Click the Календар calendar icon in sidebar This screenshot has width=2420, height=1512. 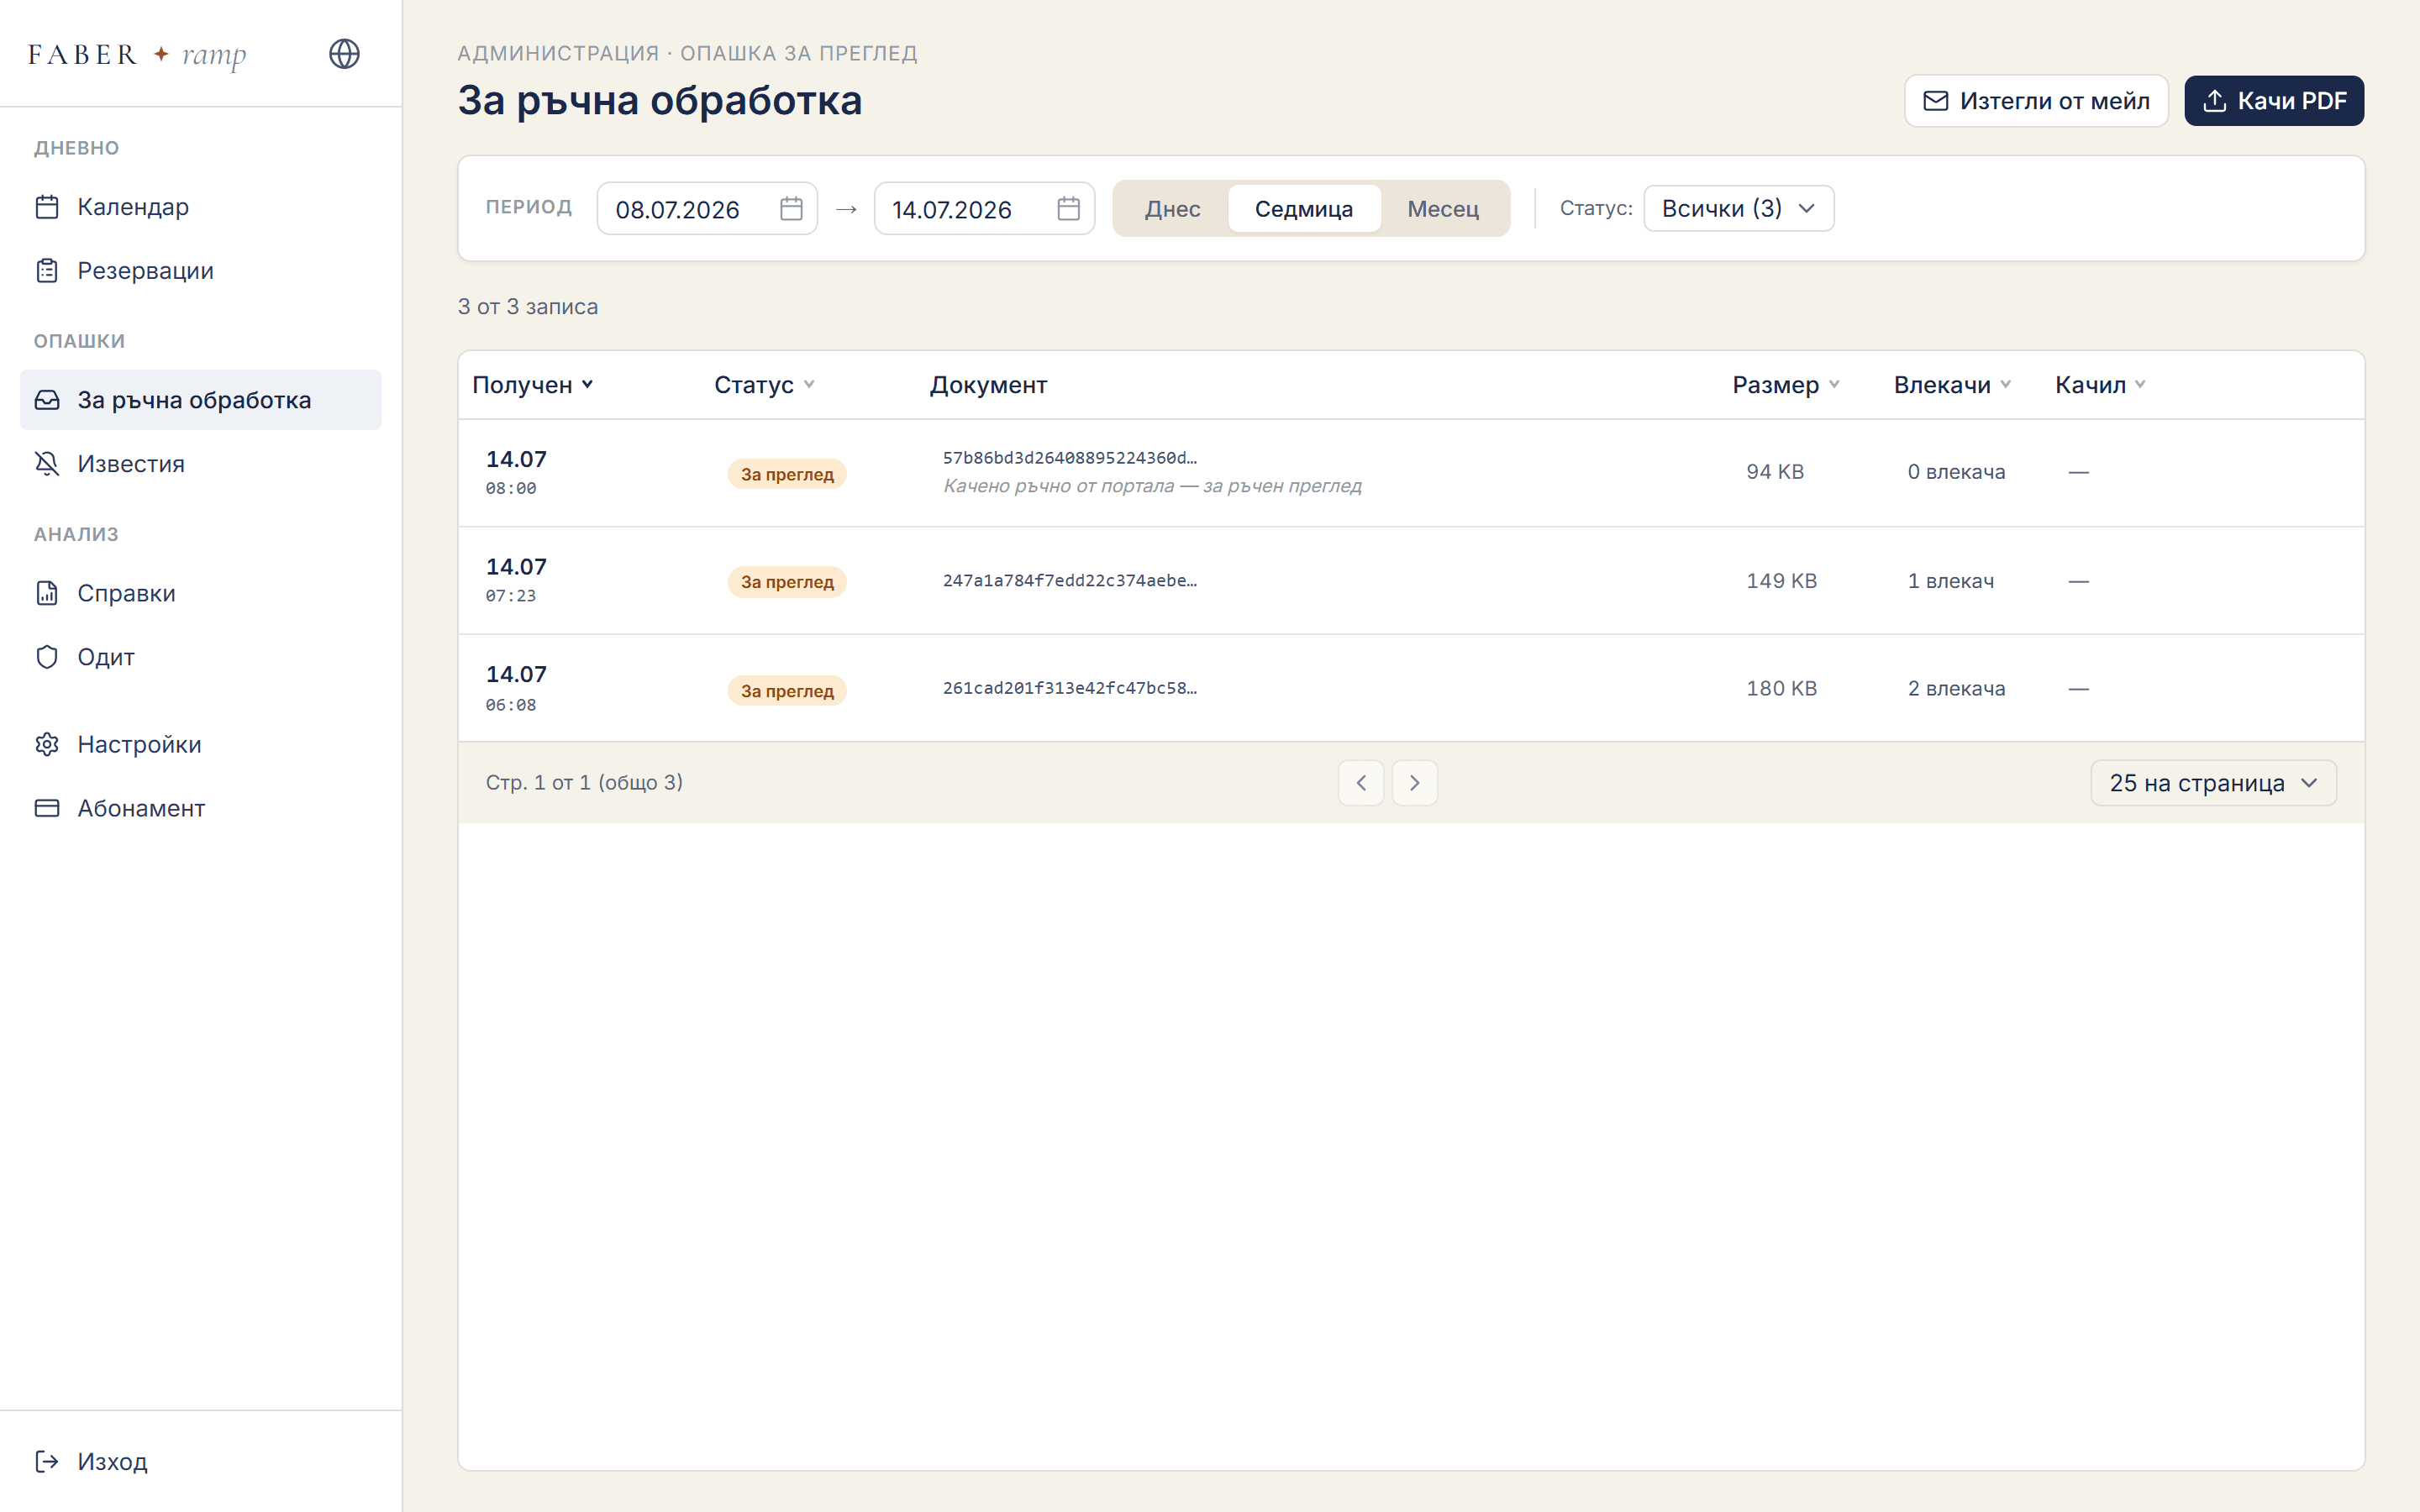(x=47, y=207)
